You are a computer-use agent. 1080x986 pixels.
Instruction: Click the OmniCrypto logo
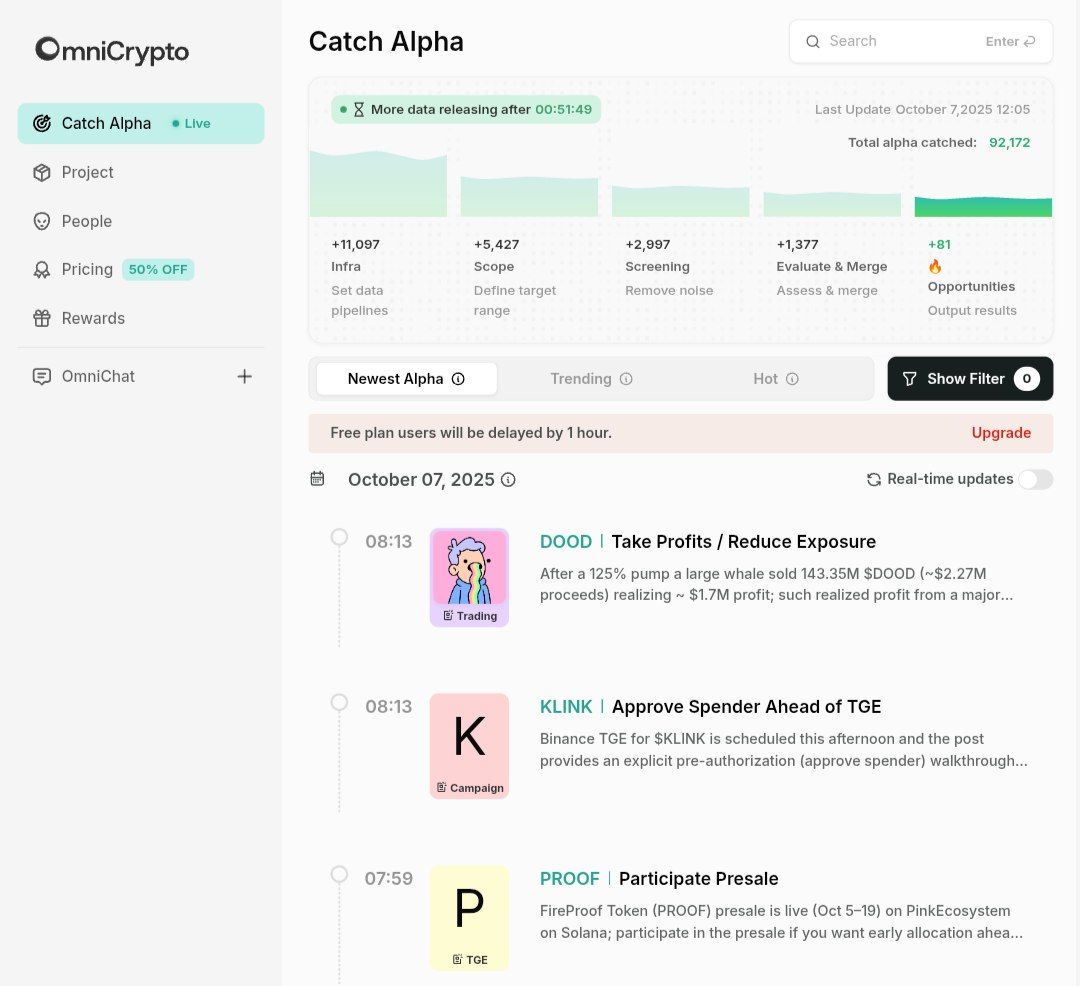tap(112, 51)
